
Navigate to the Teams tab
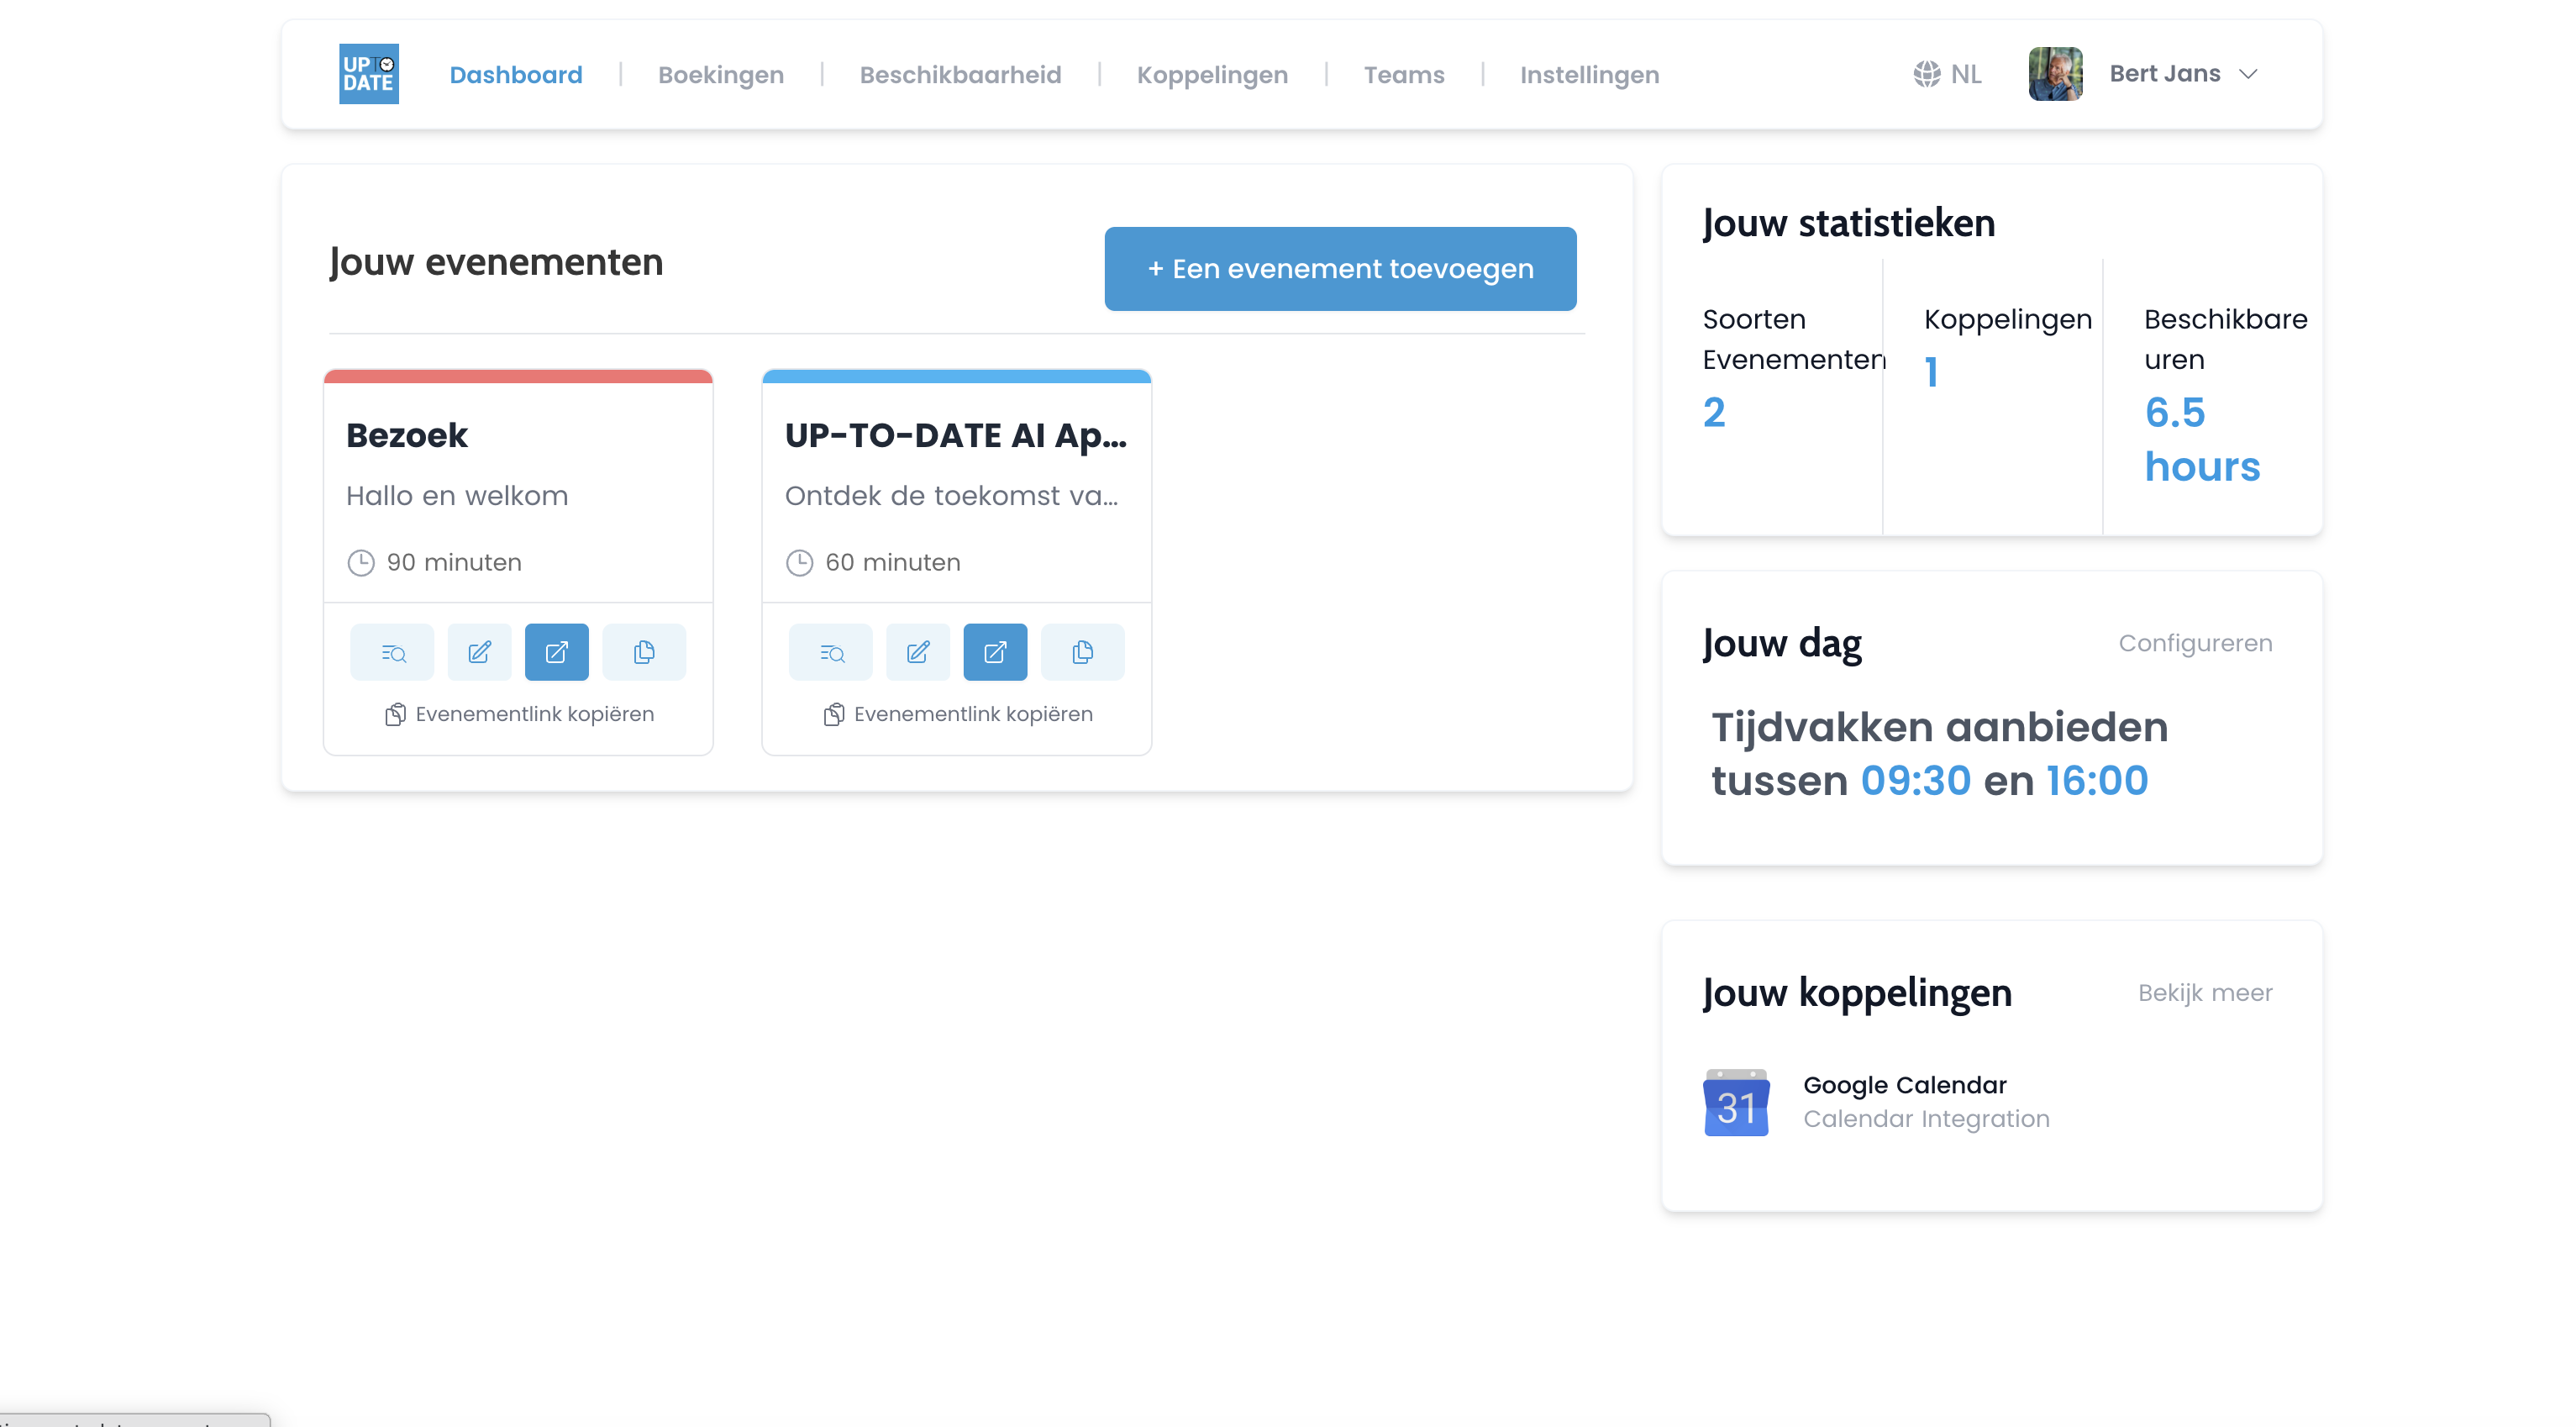[x=1404, y=74]
